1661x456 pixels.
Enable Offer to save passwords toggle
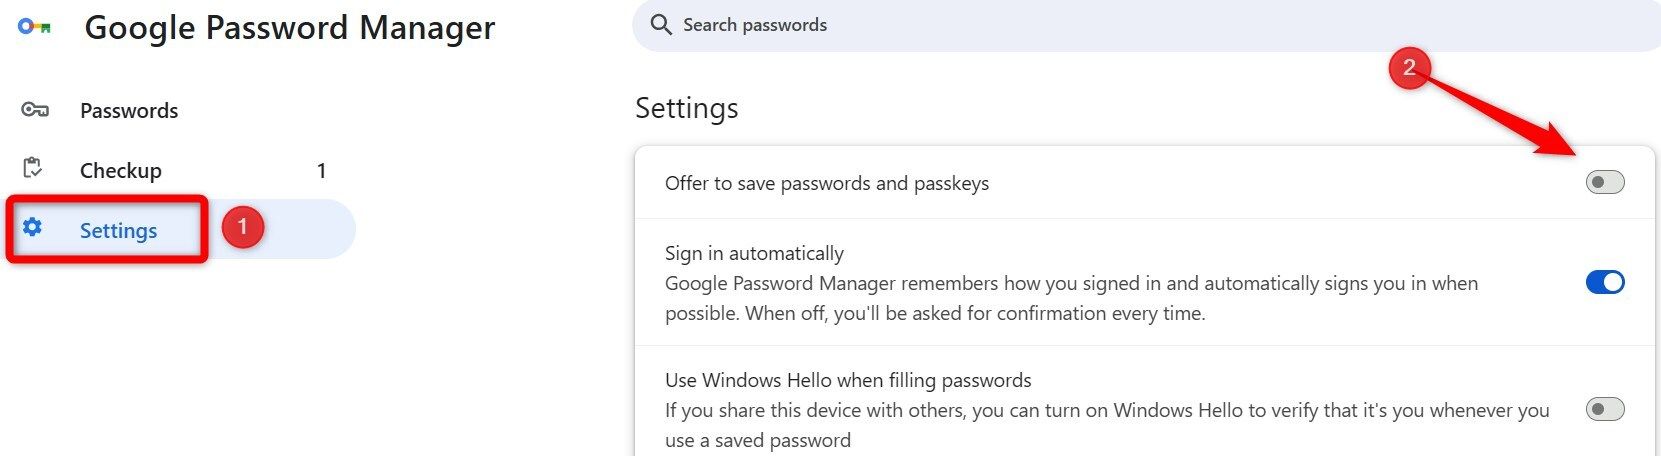(1604, 183)
